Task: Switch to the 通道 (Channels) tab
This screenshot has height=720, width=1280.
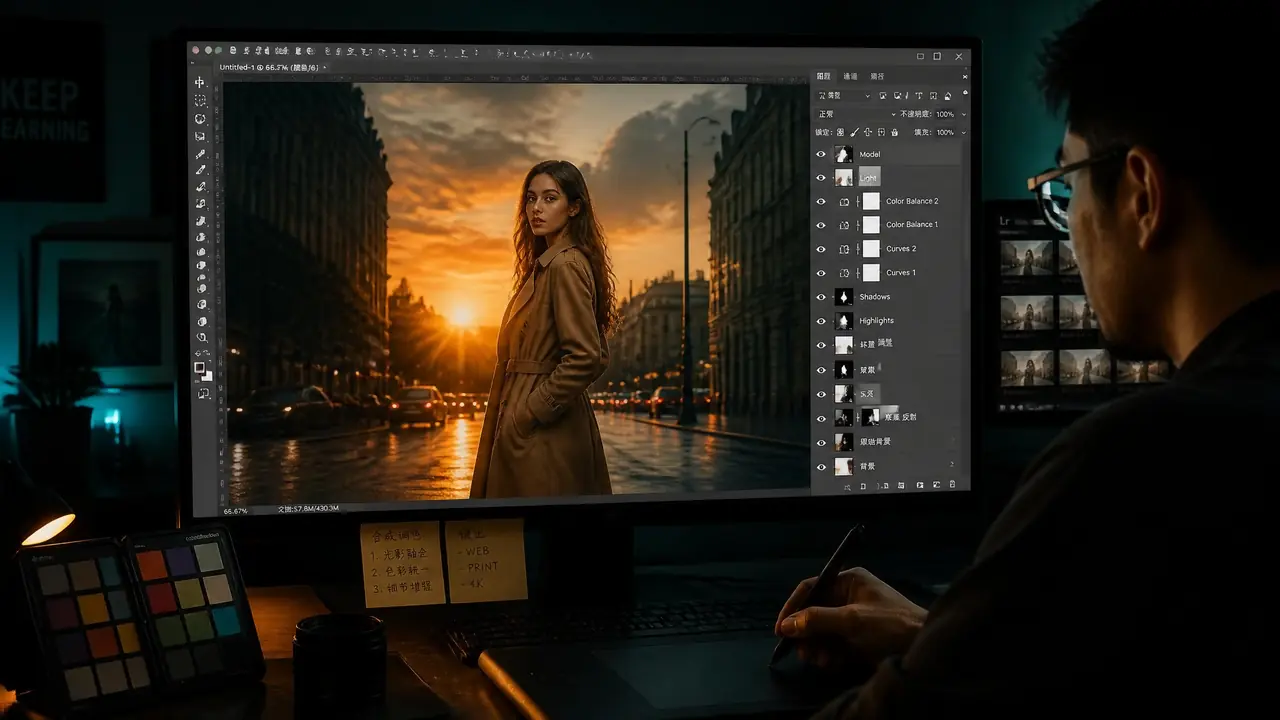Action: pos(850,76)
